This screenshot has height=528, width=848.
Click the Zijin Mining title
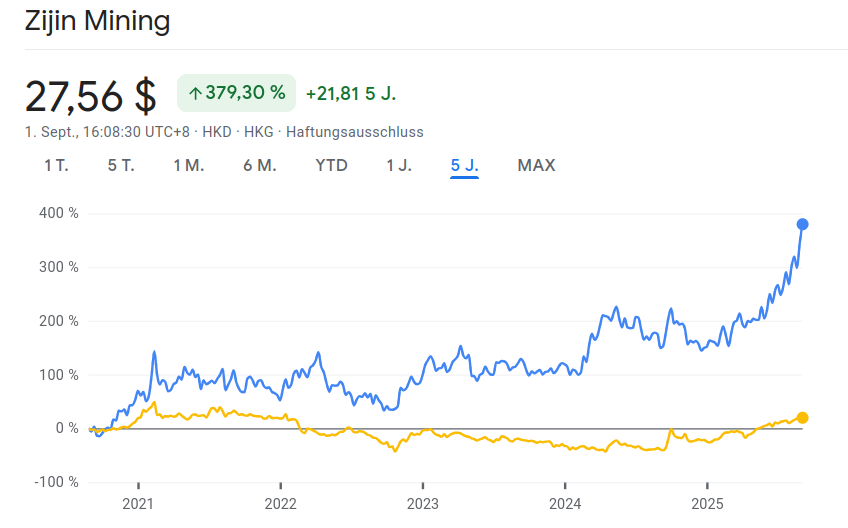click(x=97, y=21)
